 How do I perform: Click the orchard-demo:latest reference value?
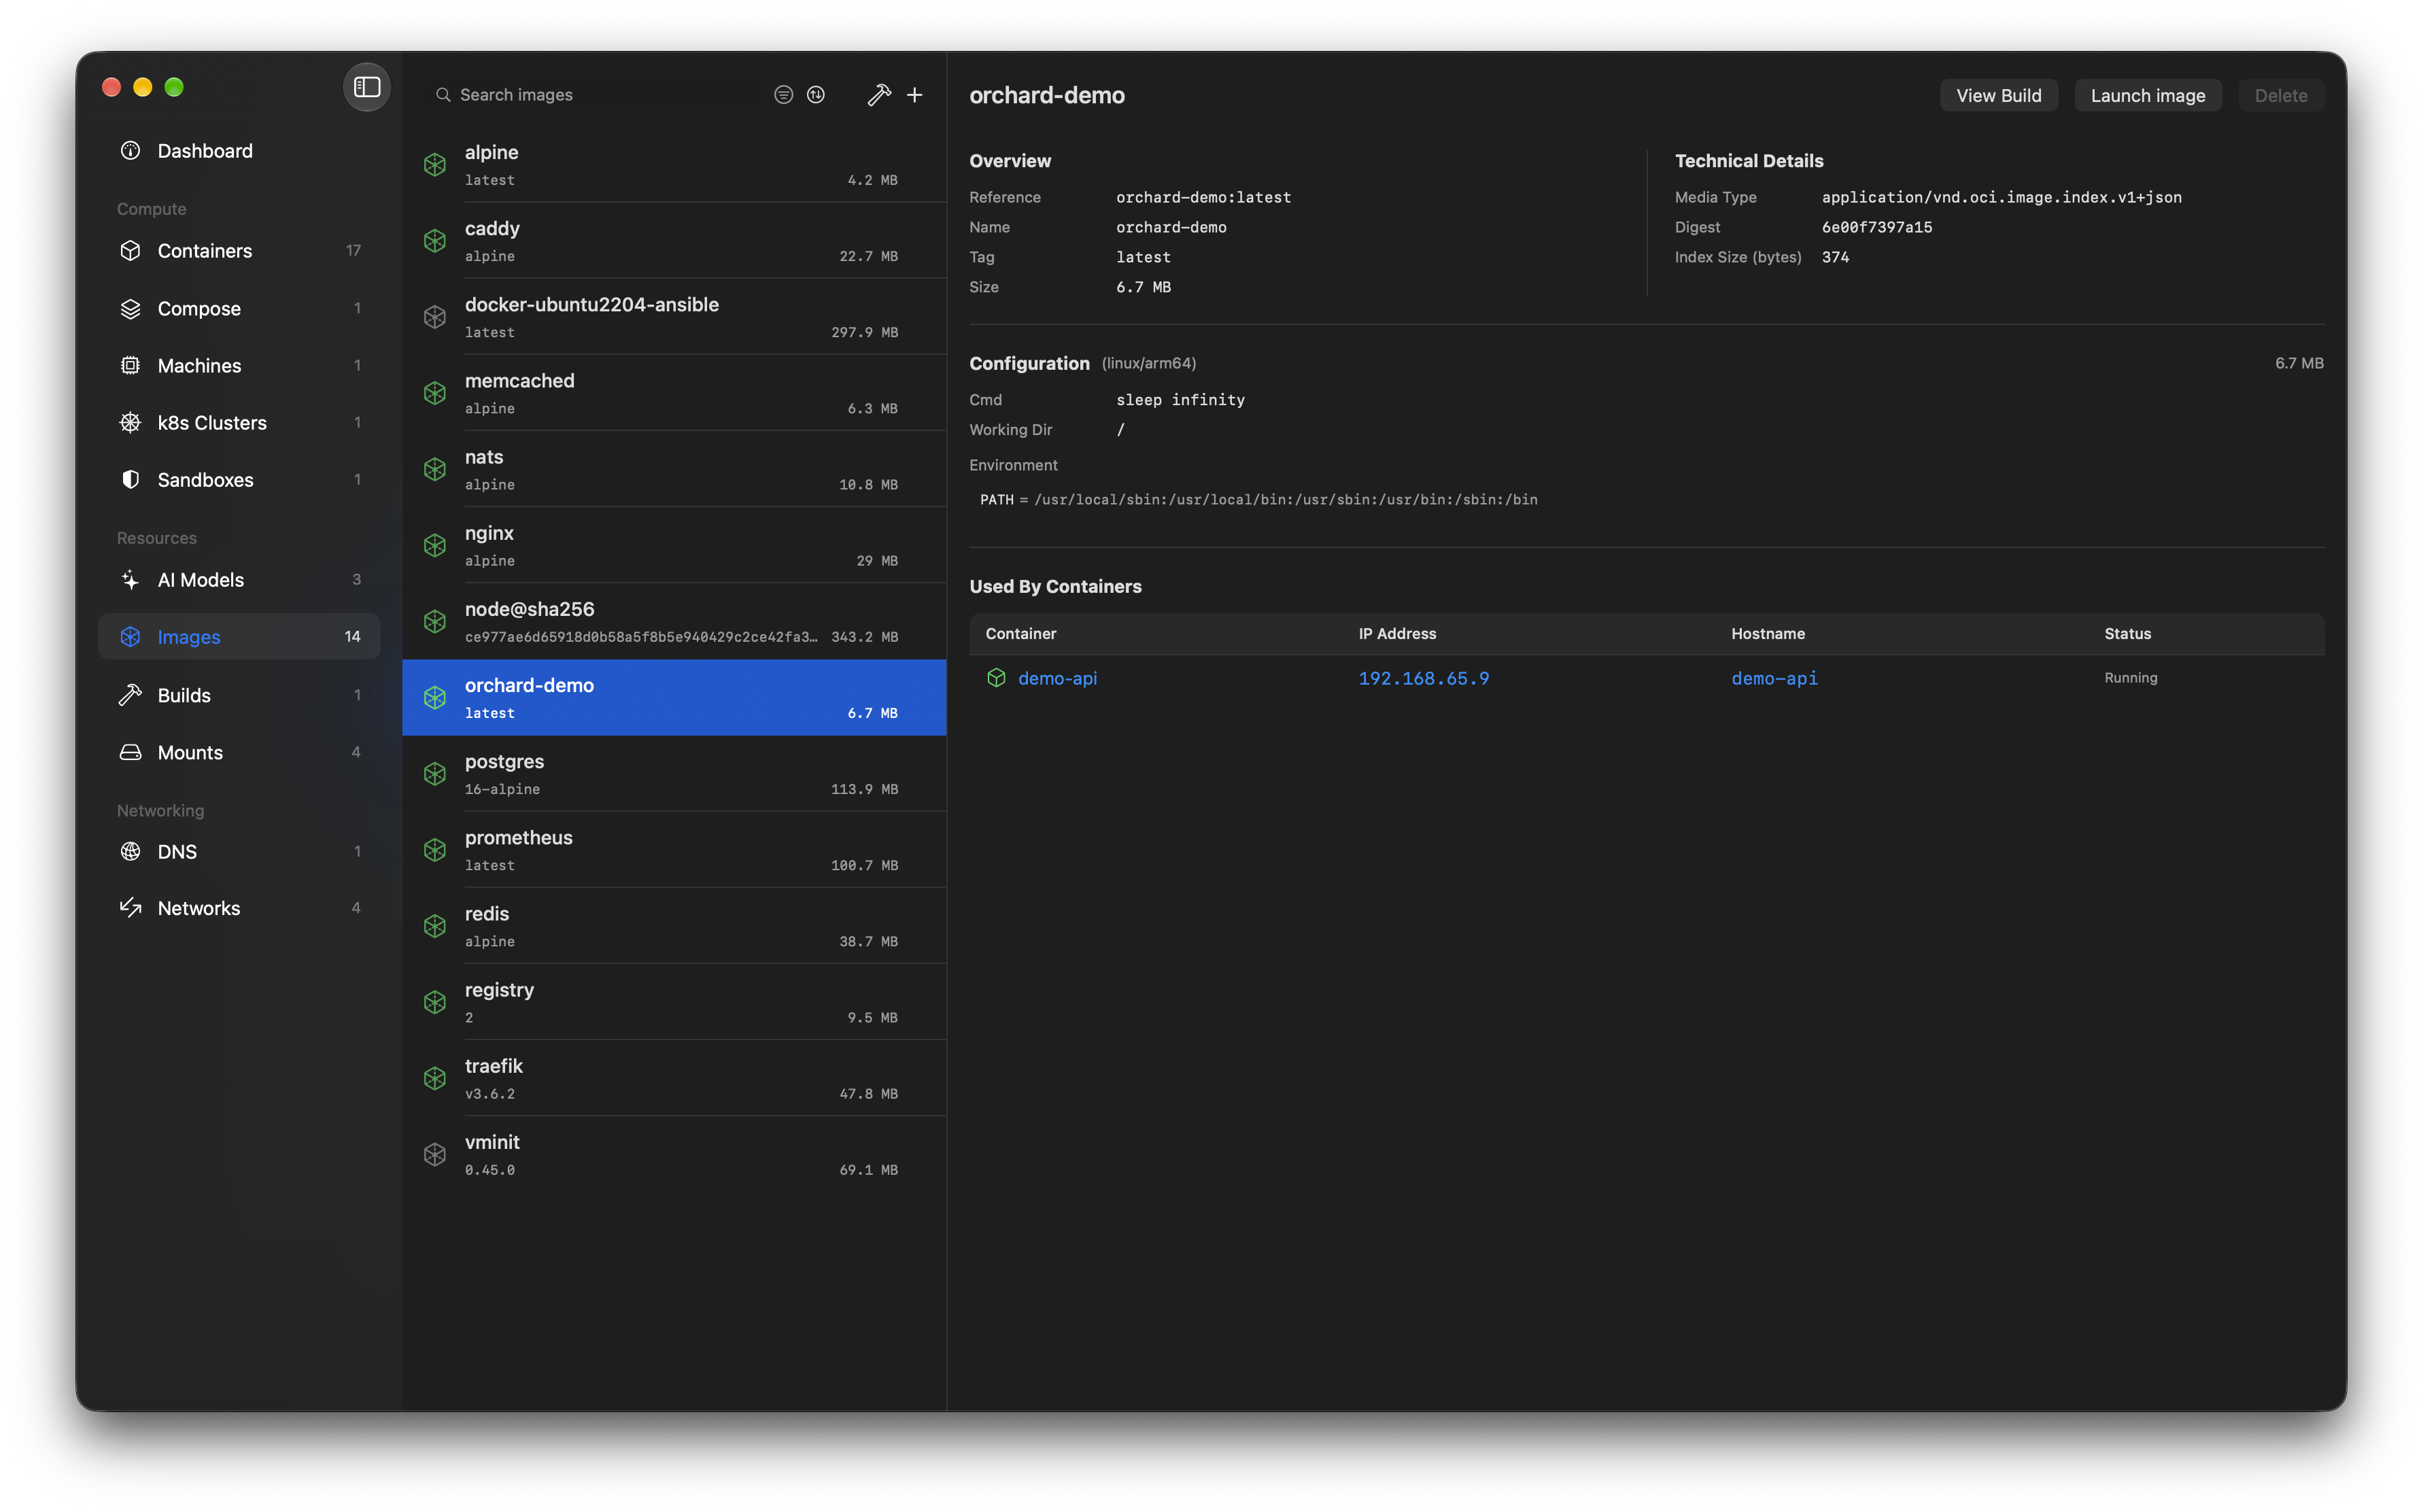(1203, 197)
